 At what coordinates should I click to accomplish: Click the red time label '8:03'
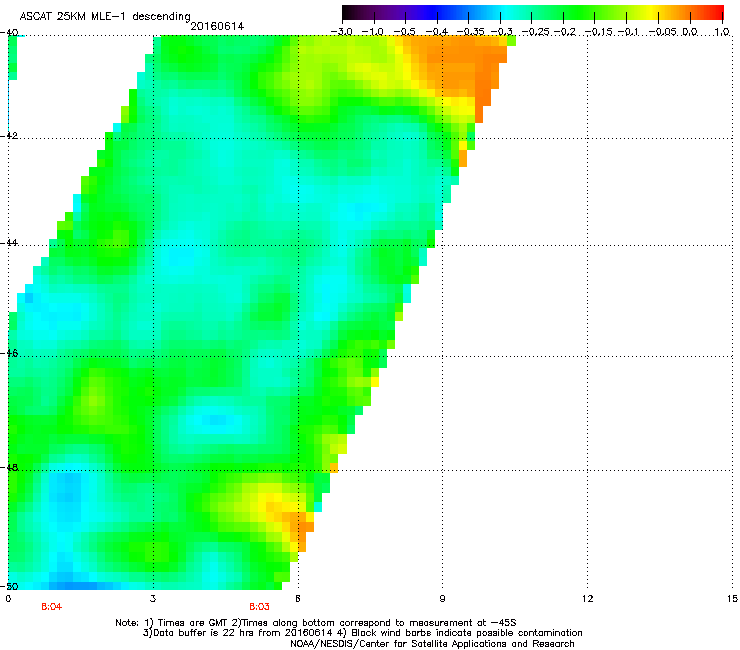tap(259, 607)
